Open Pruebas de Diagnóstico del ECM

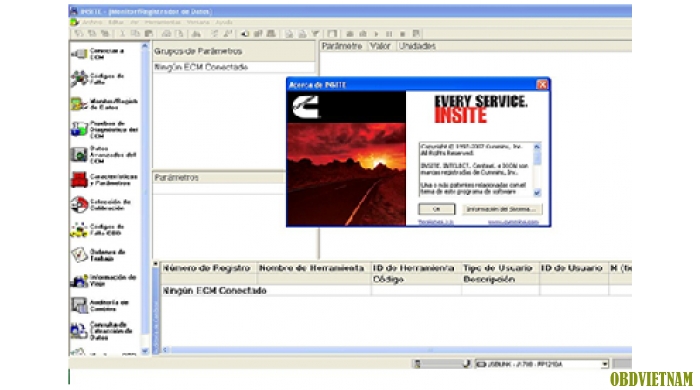(x=104, y=129)
